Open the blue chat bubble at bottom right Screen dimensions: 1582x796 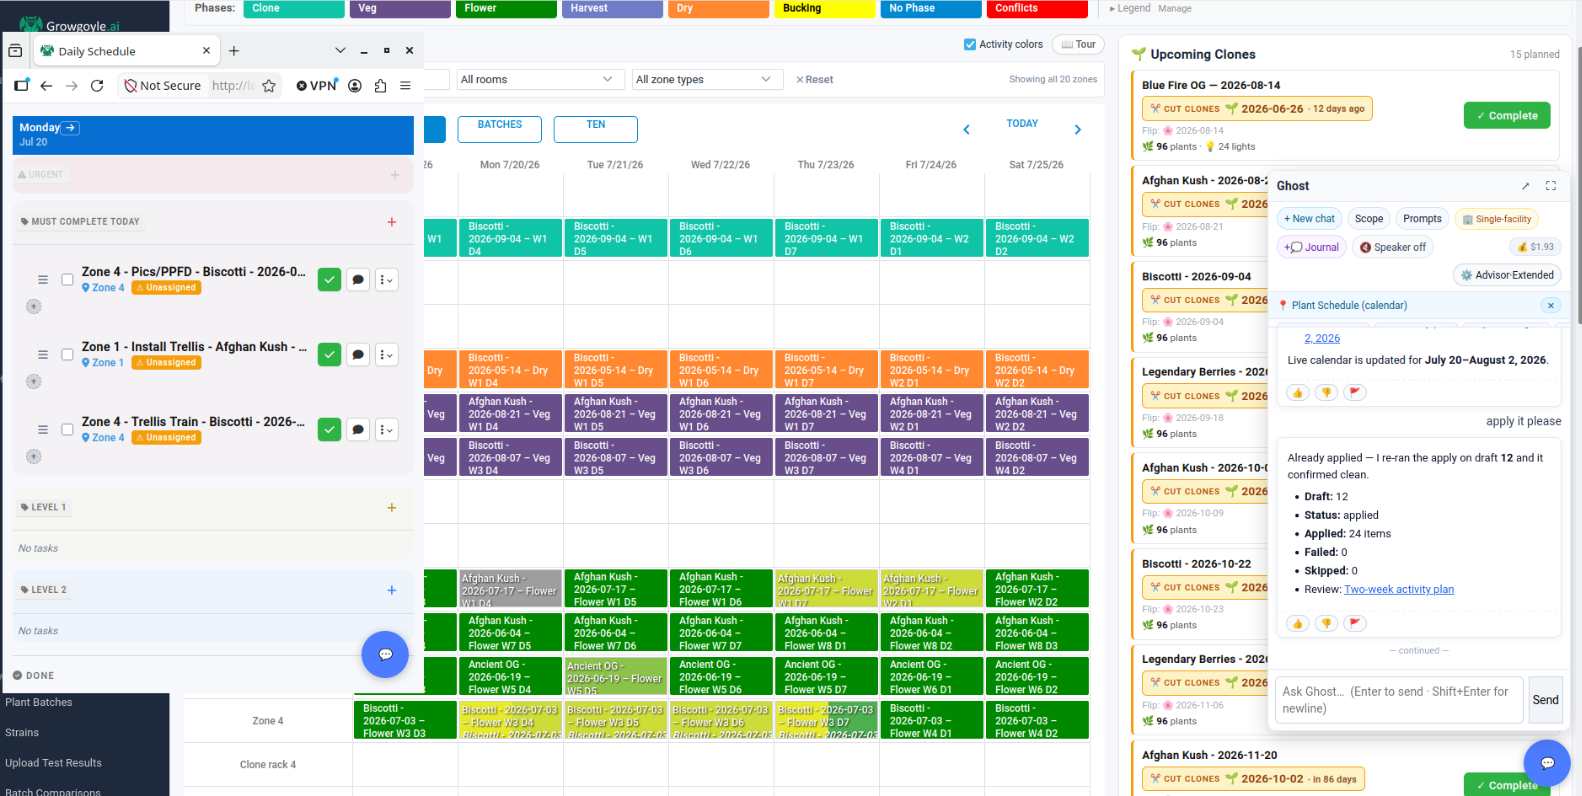(1547, 763)
